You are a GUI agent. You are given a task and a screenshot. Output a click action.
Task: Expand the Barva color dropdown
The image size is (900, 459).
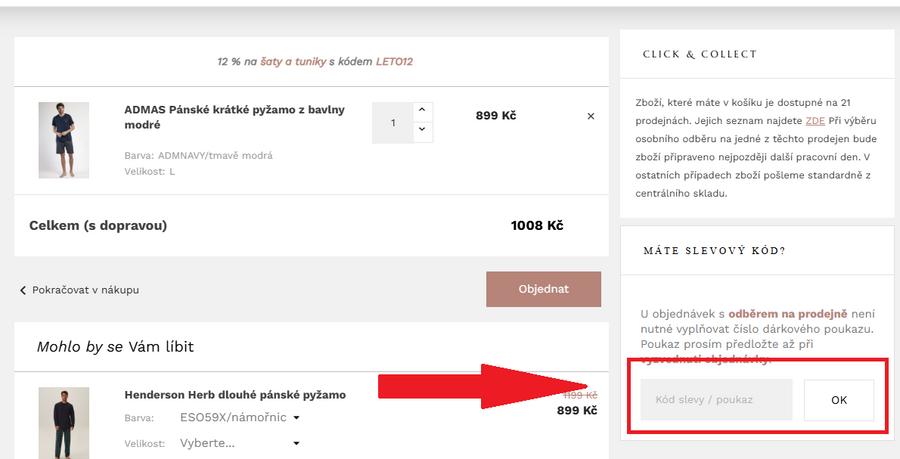(240, 418)
